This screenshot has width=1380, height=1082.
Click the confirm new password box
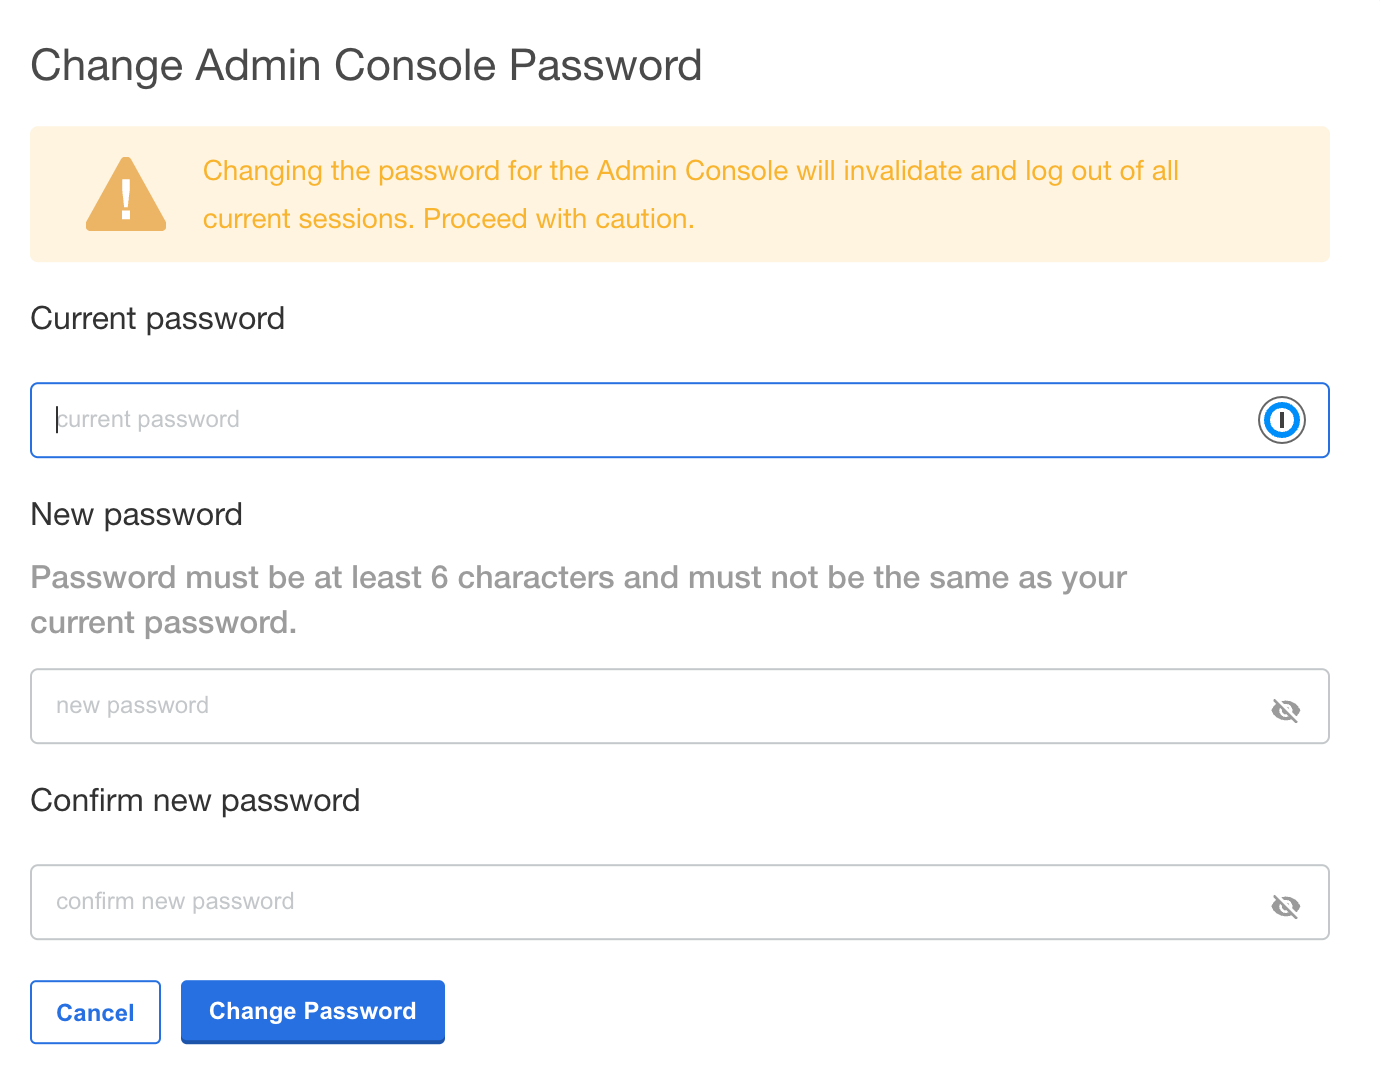click(x=600, y=902)
